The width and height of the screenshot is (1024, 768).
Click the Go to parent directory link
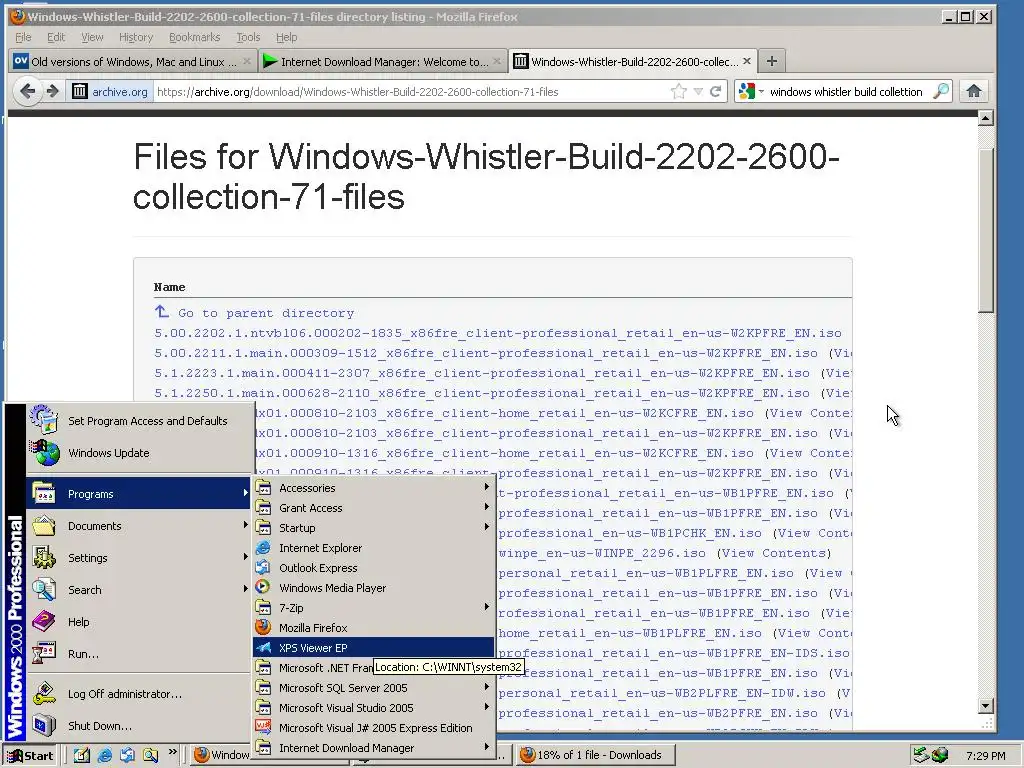(x=266, y=313)
